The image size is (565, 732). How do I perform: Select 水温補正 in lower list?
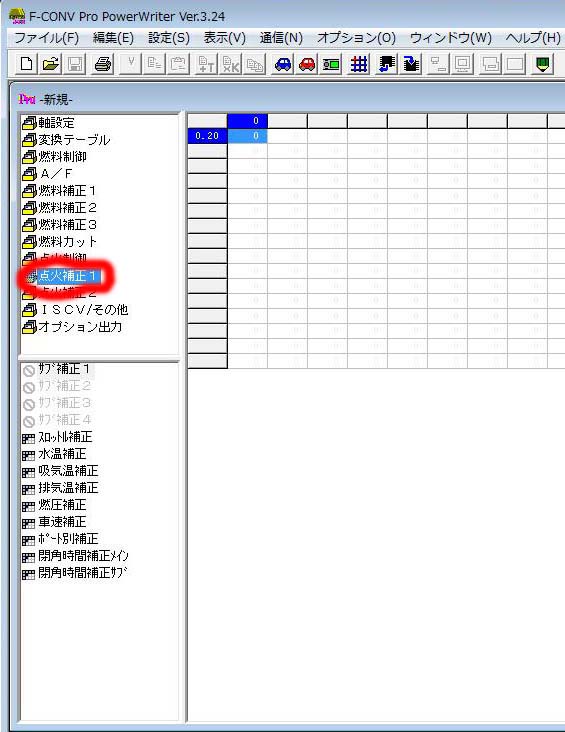(54, 454)
